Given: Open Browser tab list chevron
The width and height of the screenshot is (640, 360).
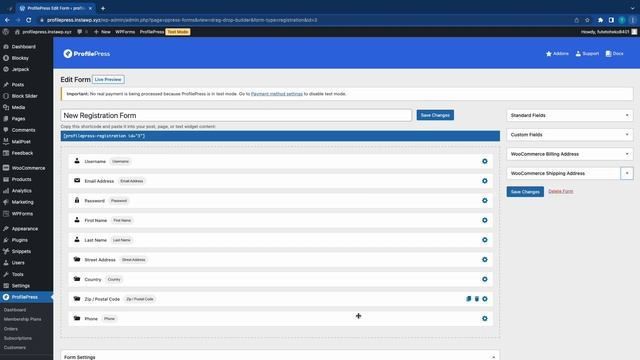Looking at the screenshot, I should [x=632, y=8].
